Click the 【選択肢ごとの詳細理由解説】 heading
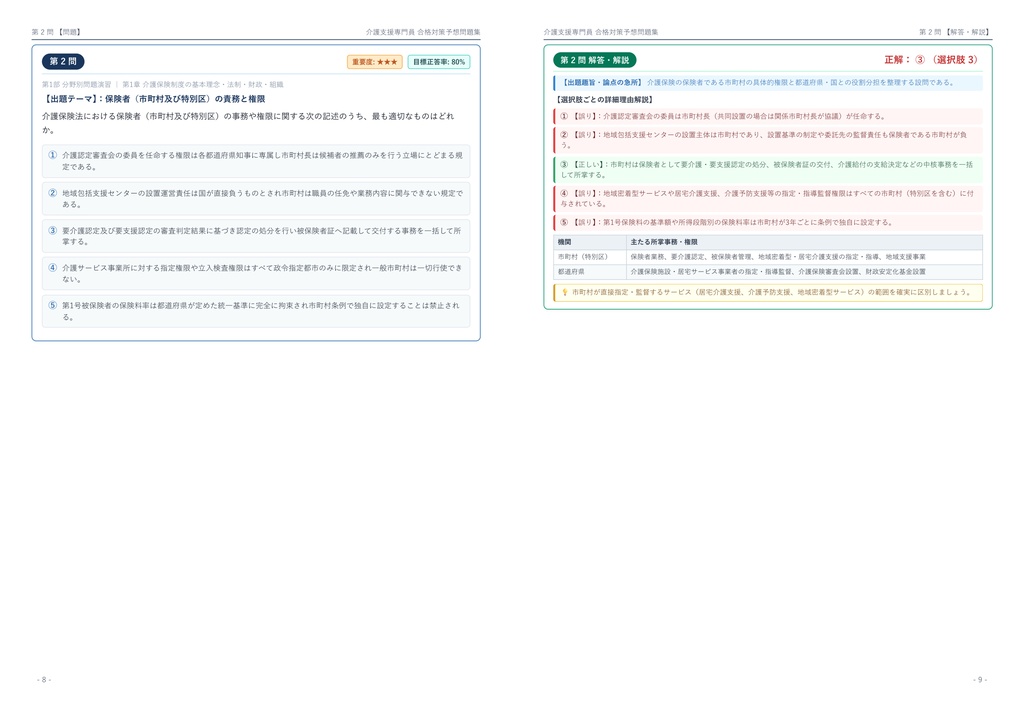This screenshot has height=724, width=1024. click(605, 100)
